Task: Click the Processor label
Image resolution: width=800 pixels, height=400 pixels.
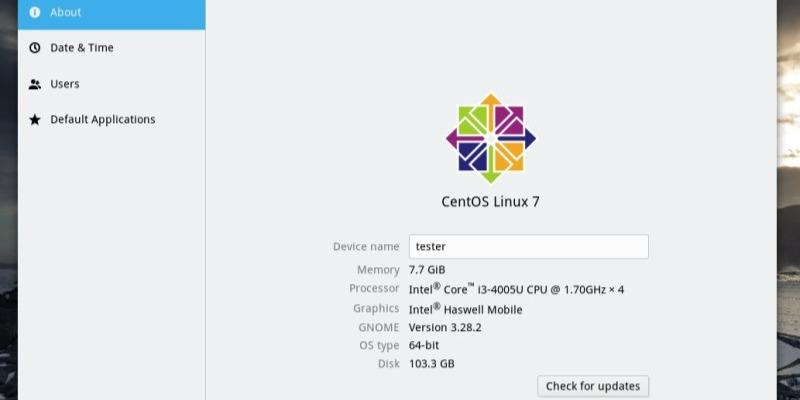Action: [374, 288]
